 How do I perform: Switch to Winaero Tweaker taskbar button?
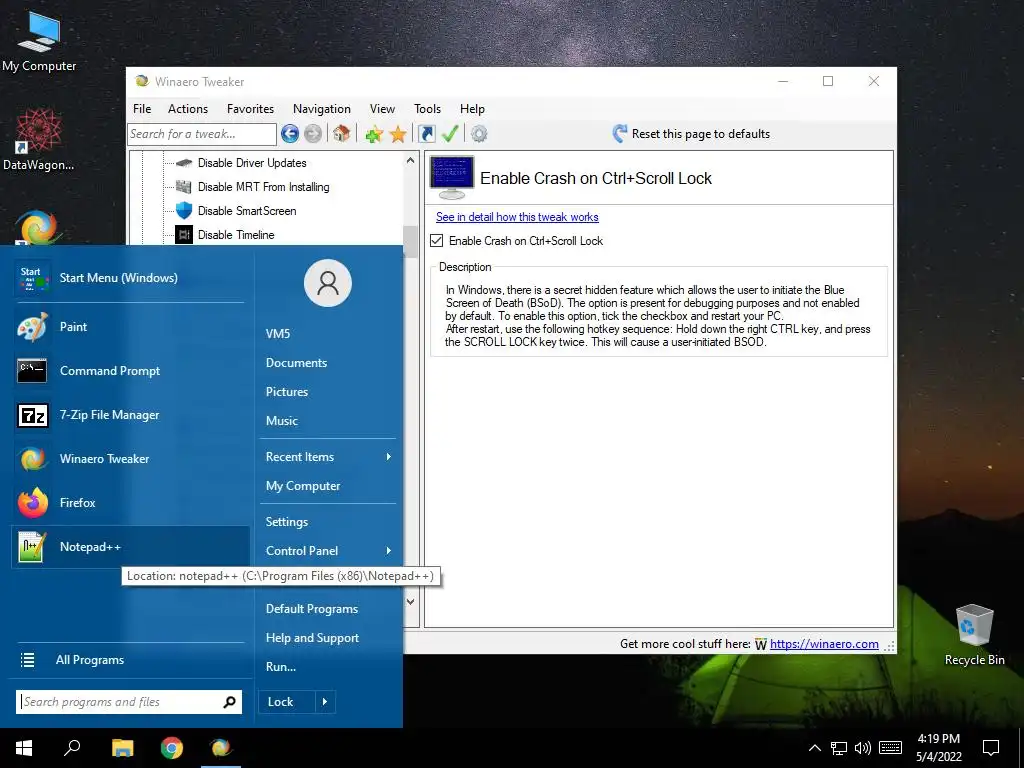tap(221, 748)
